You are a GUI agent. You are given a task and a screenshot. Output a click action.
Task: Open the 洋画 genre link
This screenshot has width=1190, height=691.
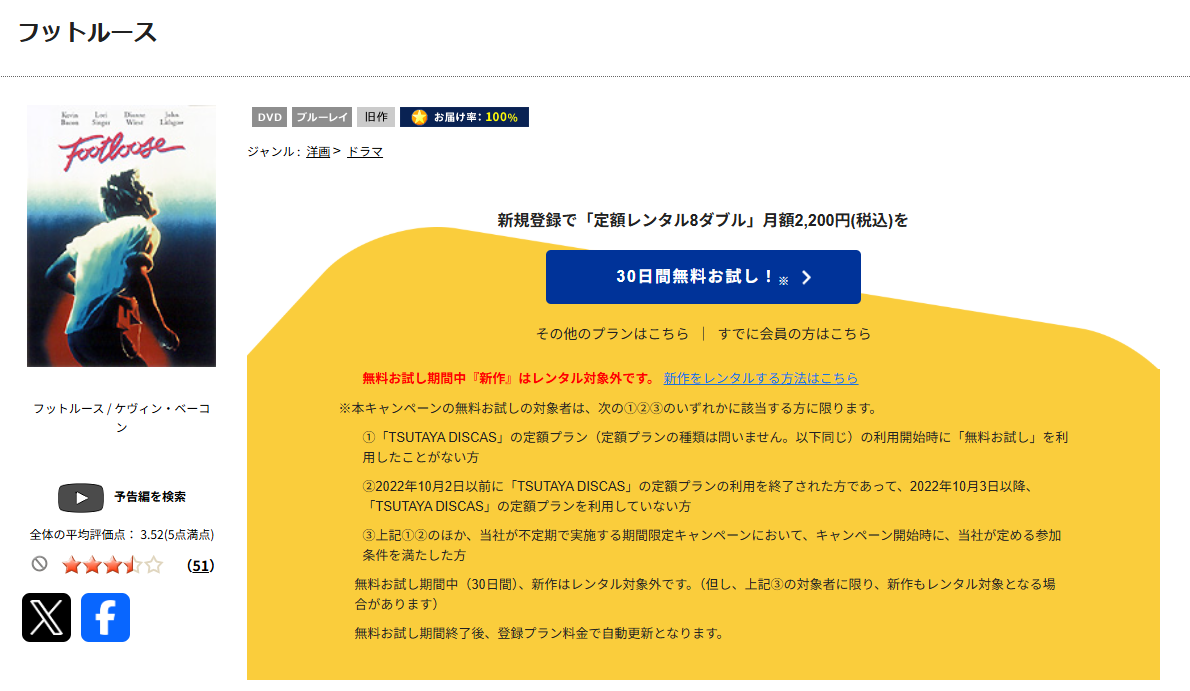tap(318, 152)
